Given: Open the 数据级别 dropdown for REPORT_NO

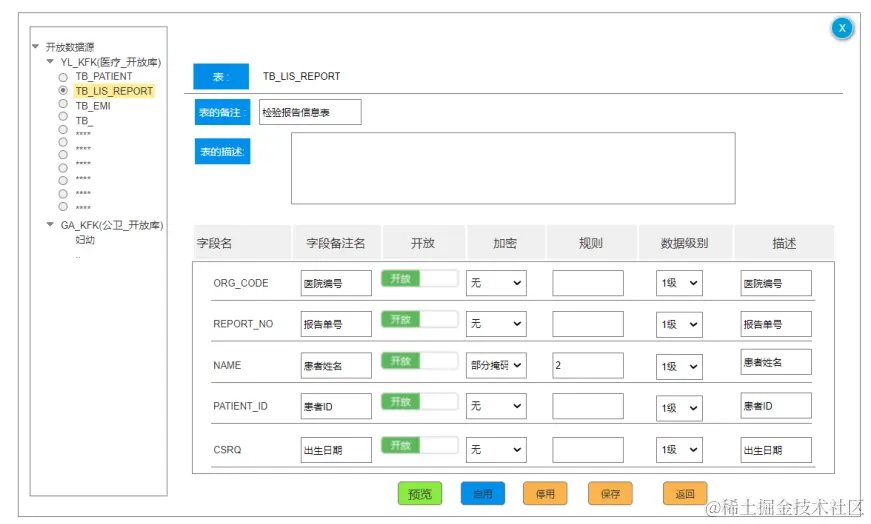Looking at the screenshot, I should click(679, 325).
